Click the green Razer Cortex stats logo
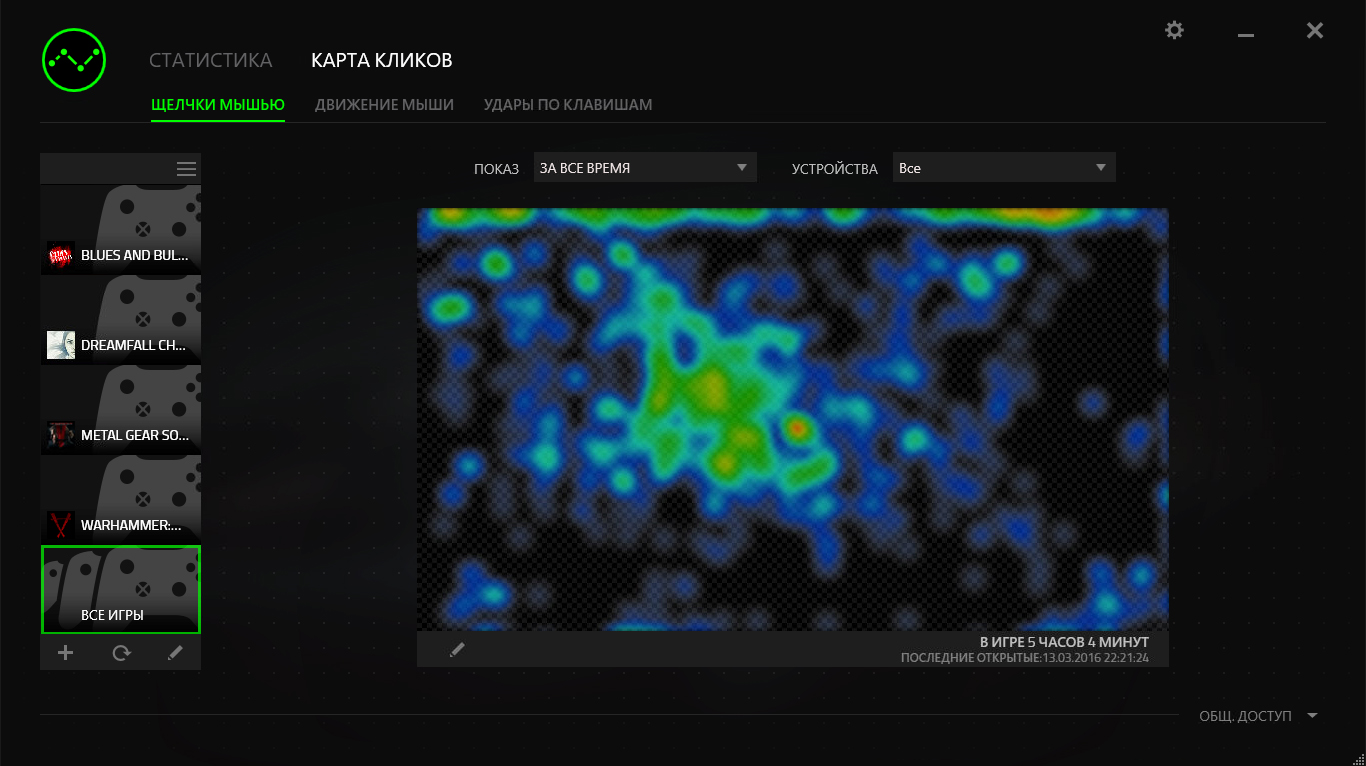This screenshot has width=1366, height=766. point(73,59)
